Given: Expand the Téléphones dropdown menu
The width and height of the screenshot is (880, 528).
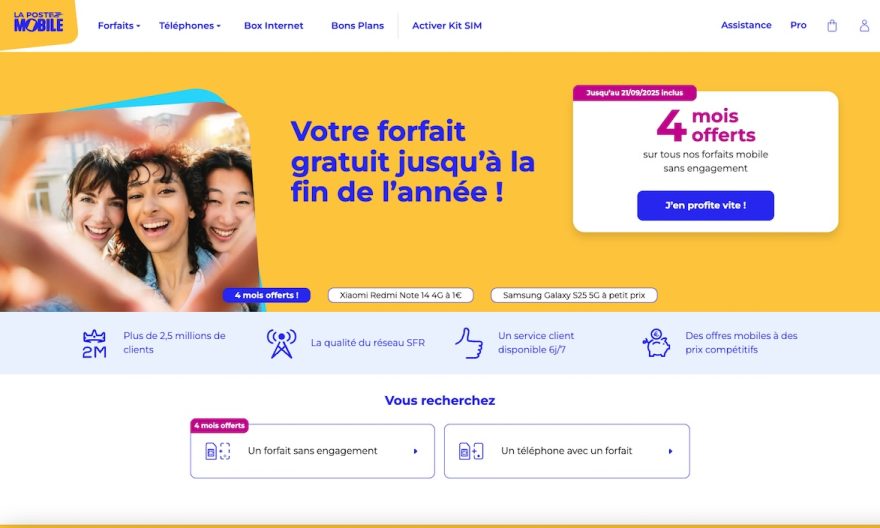Looking at the screenshot, I should (190, 26).
